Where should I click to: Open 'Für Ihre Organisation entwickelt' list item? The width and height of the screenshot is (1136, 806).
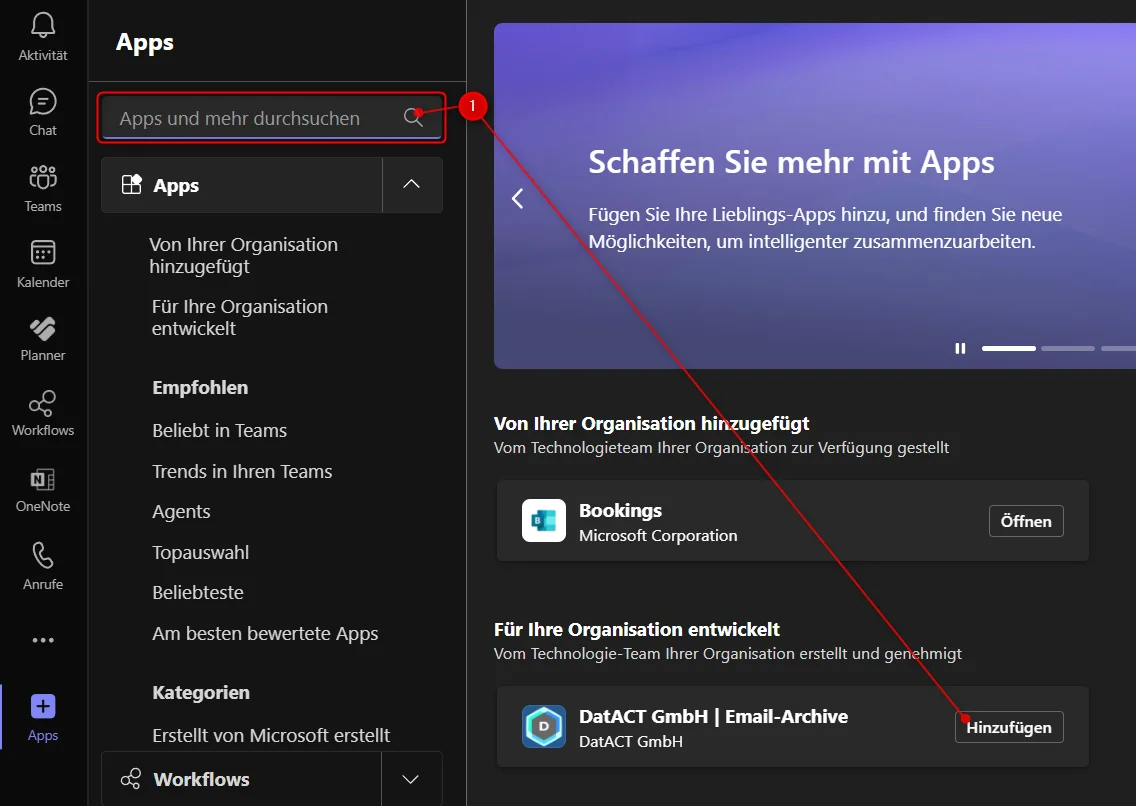(x=240, y=317)
